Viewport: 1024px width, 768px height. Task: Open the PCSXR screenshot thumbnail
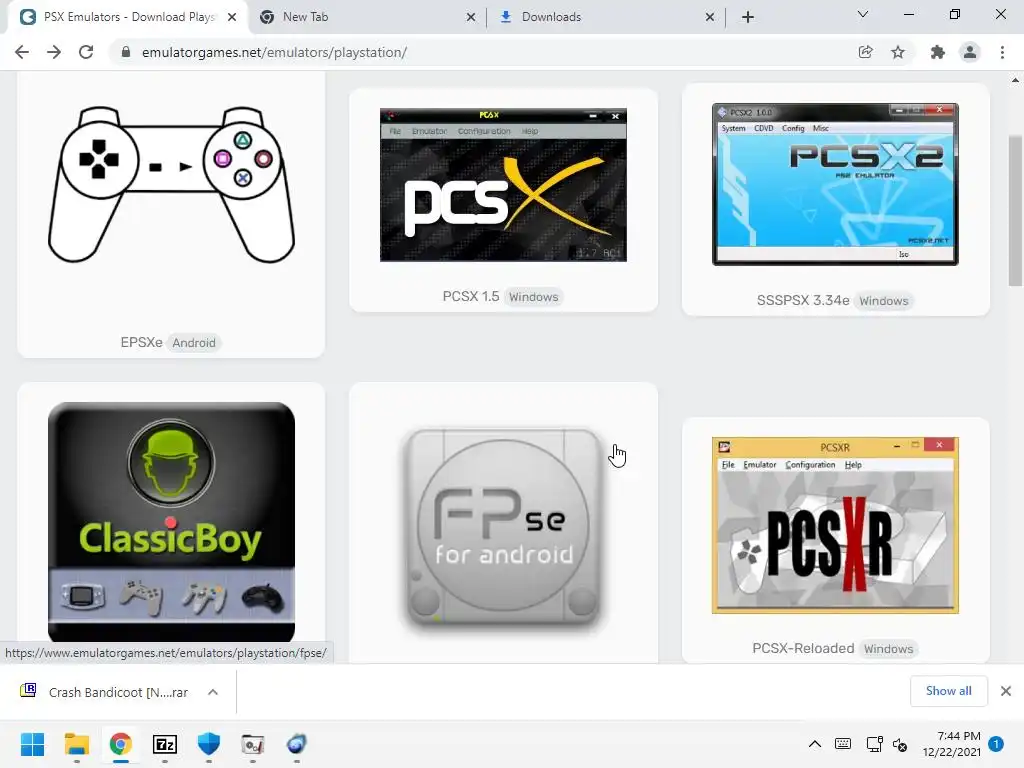pos(835,526)
